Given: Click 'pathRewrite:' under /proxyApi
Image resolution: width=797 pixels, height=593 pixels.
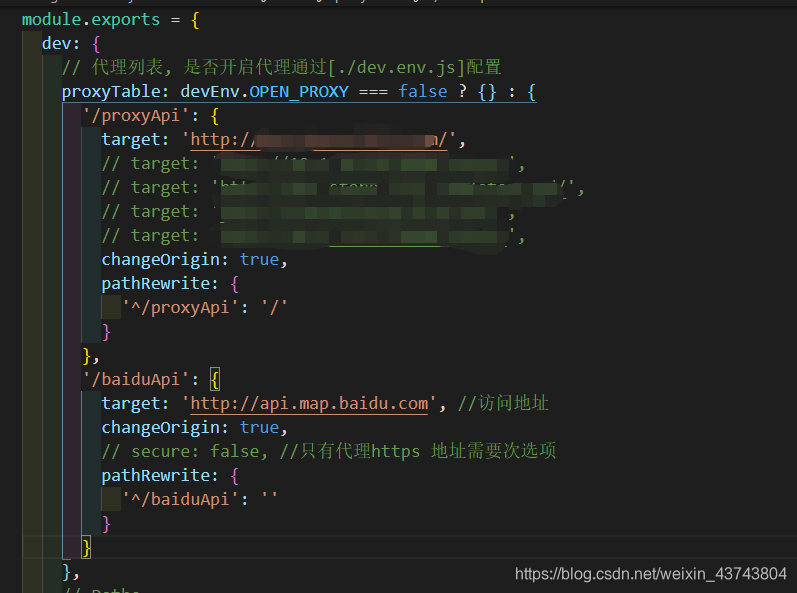Looking at the screenshot, I should pyautogui.click(x=160, y=284).
